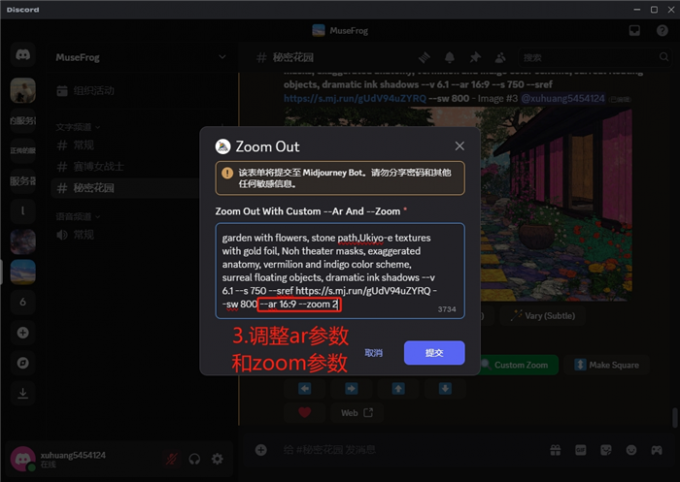Expand MuseFrog server dropdown menu
This screenshot has width=680, height=482.
click(222, 57)
